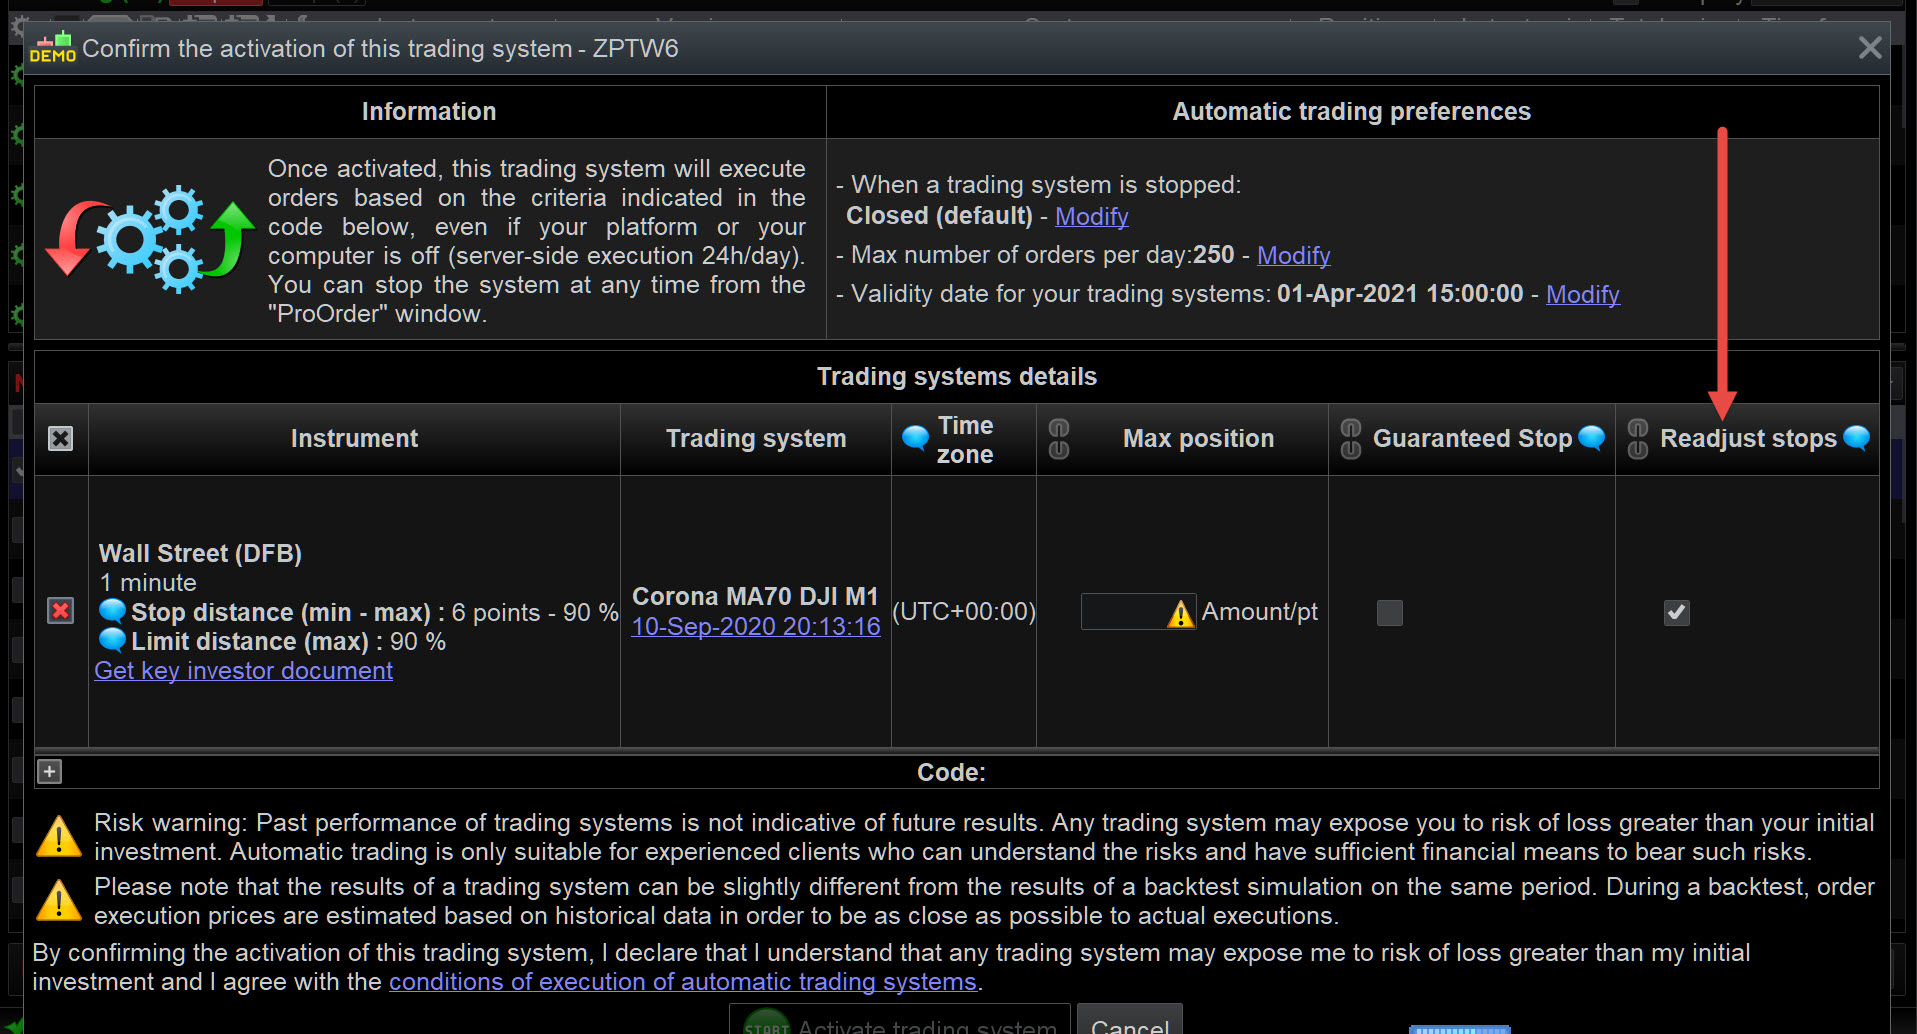The width and height of the screenshot is (1917, 1034).
Task: Open the Get key investor document link
Action: [x=243, y=671]
